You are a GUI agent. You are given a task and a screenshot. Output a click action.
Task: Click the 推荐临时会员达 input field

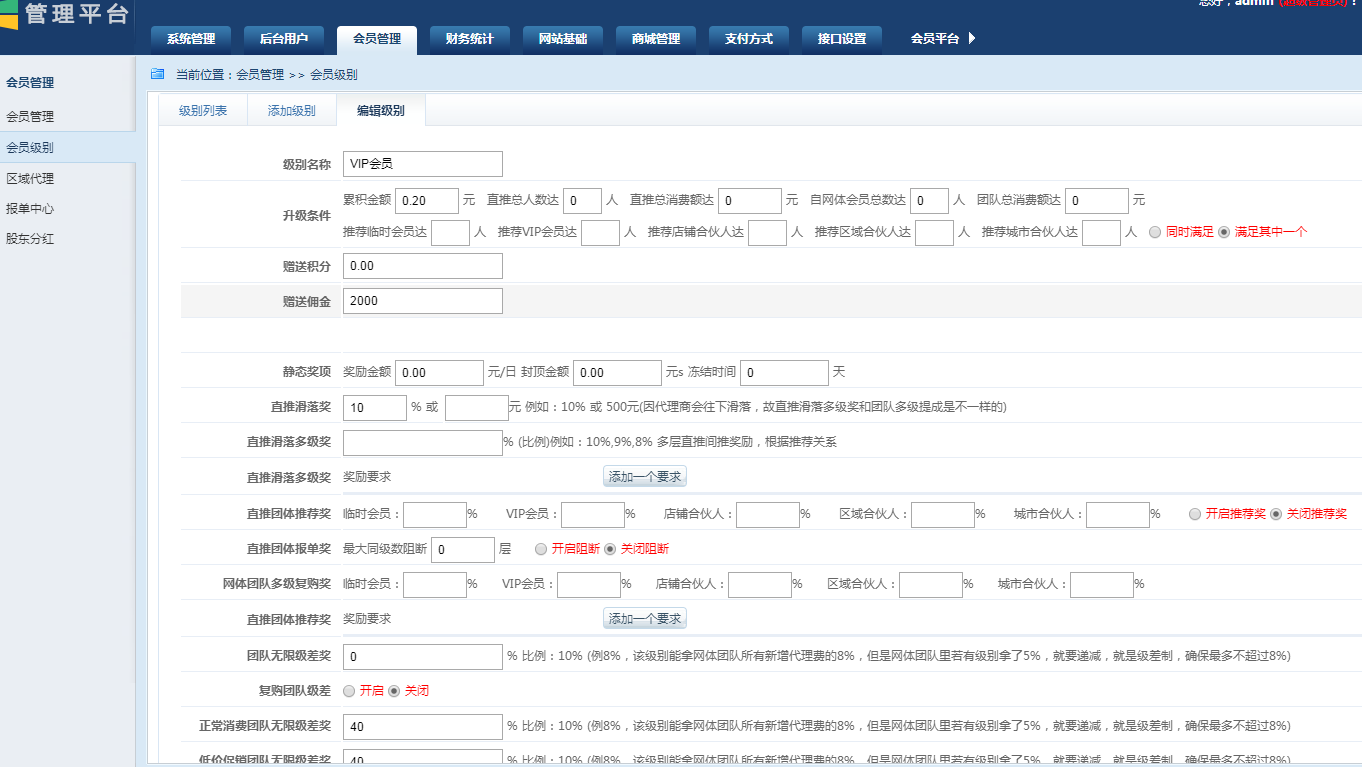tap(450, 232)
